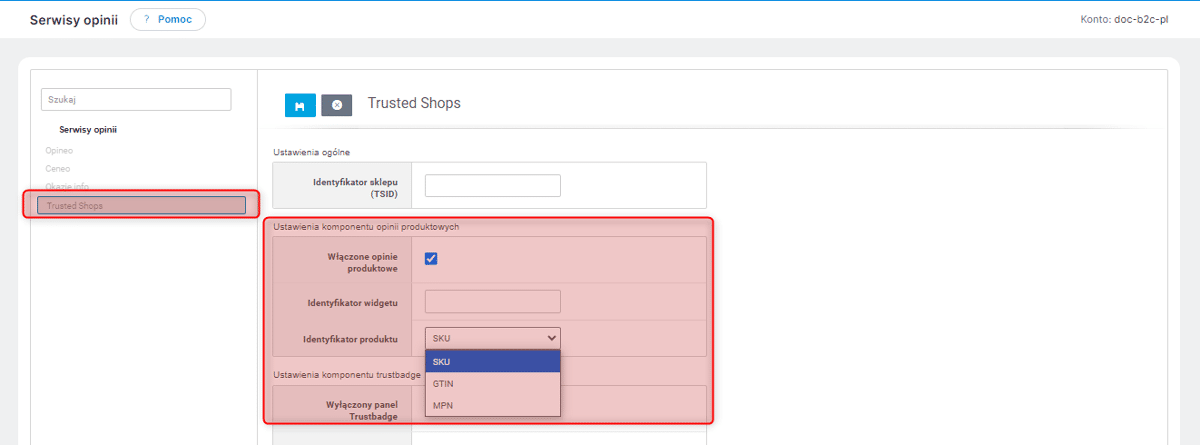Click the Wyłączony panel Trustbadge label
1200x445 pixels.
click(360, 410)
